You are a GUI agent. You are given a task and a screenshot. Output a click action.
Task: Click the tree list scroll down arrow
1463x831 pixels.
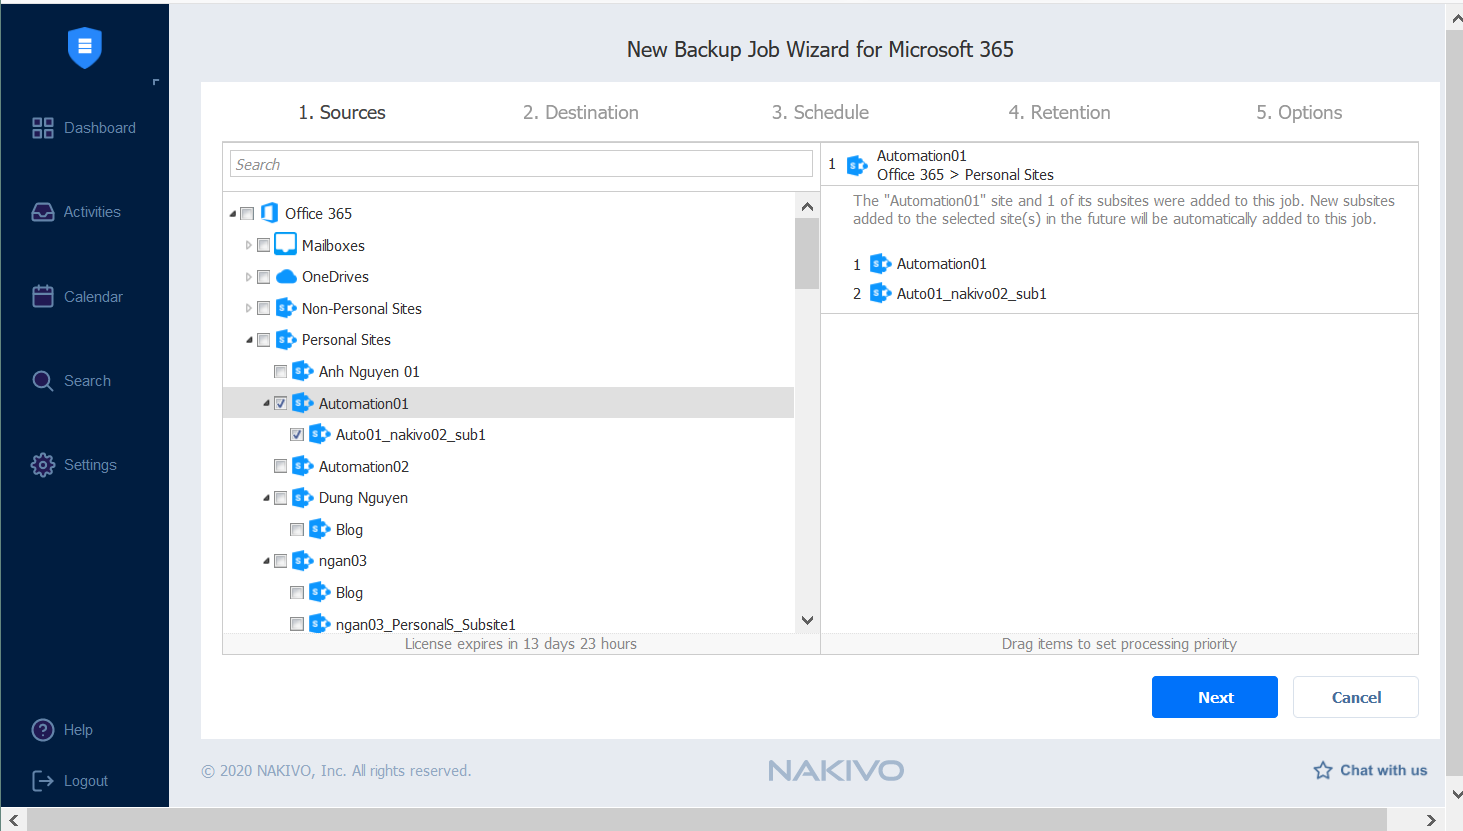click(x=807, y=620)
